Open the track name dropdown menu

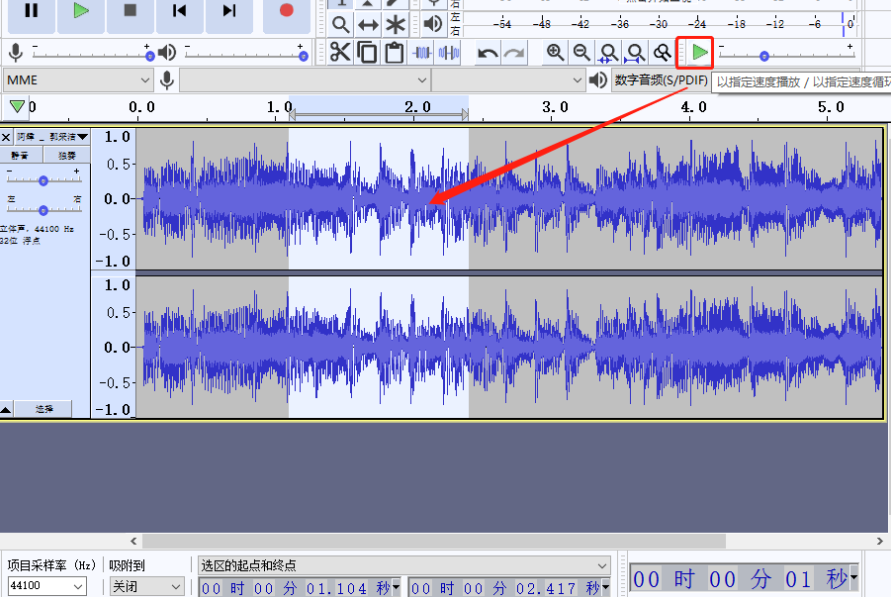pos(52,137)
